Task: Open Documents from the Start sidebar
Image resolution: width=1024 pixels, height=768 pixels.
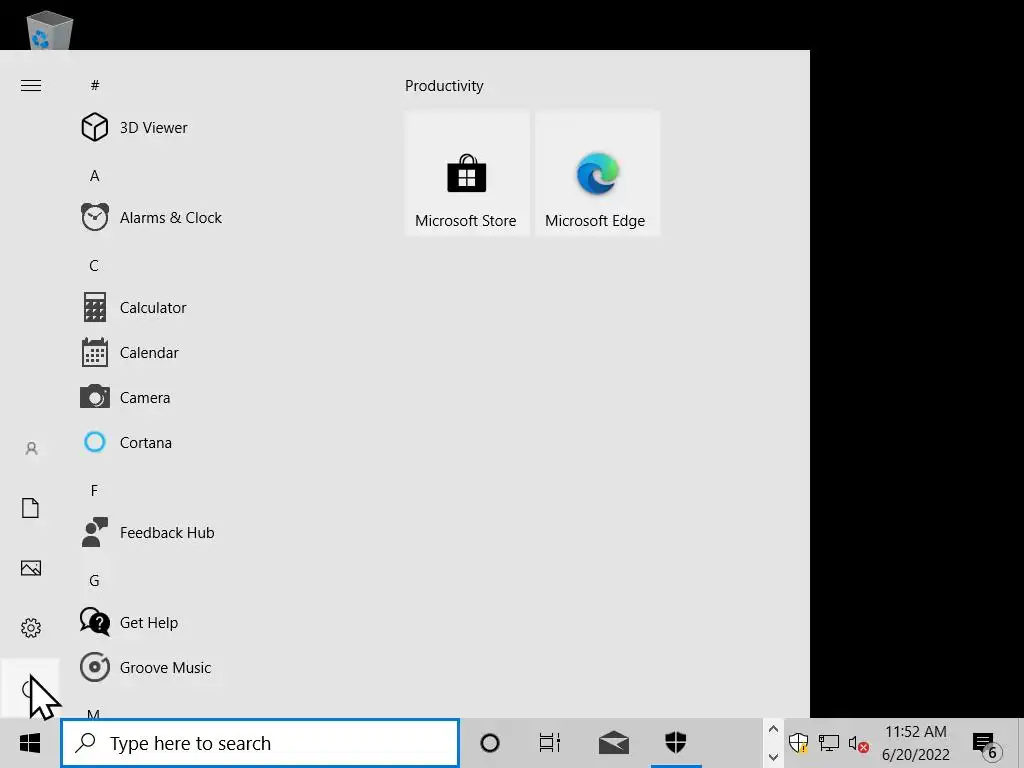Action: [x=31, y=508]
